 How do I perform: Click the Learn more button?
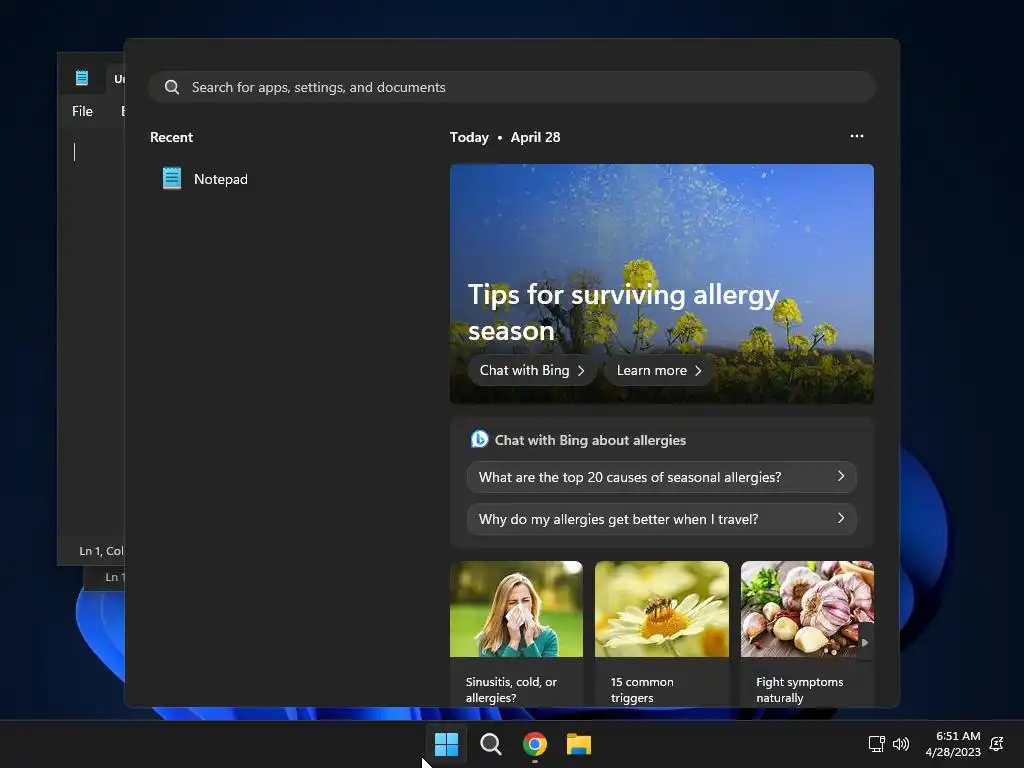tap(658, 370)
